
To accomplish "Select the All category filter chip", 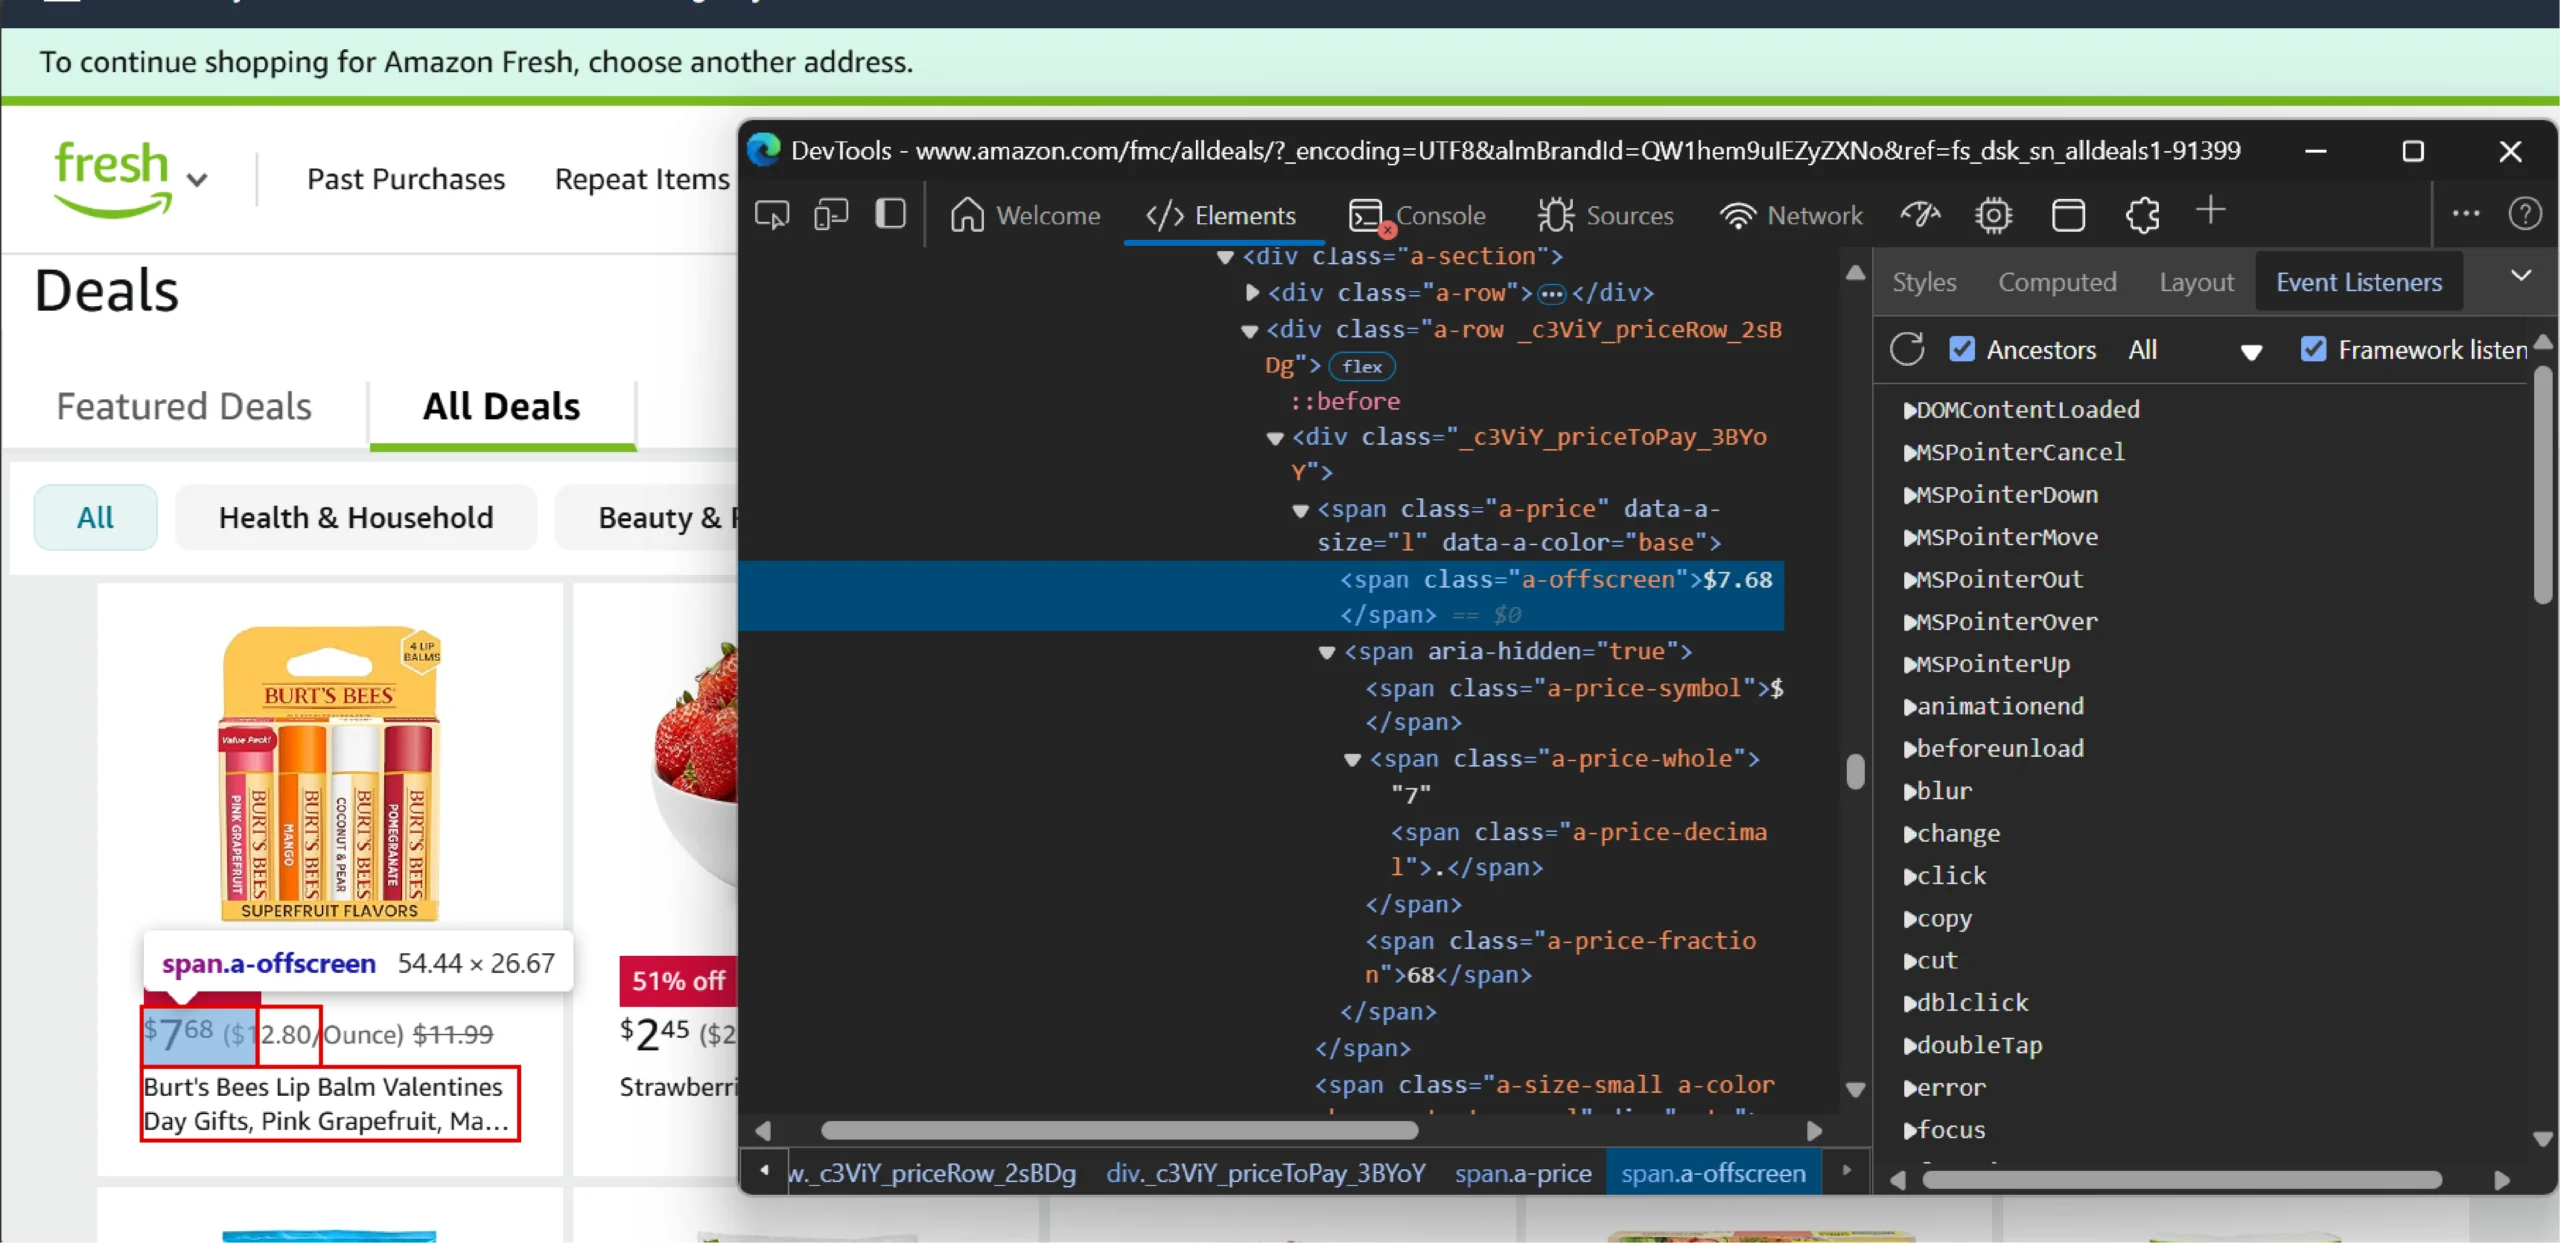I will click(x=95, y=517).
